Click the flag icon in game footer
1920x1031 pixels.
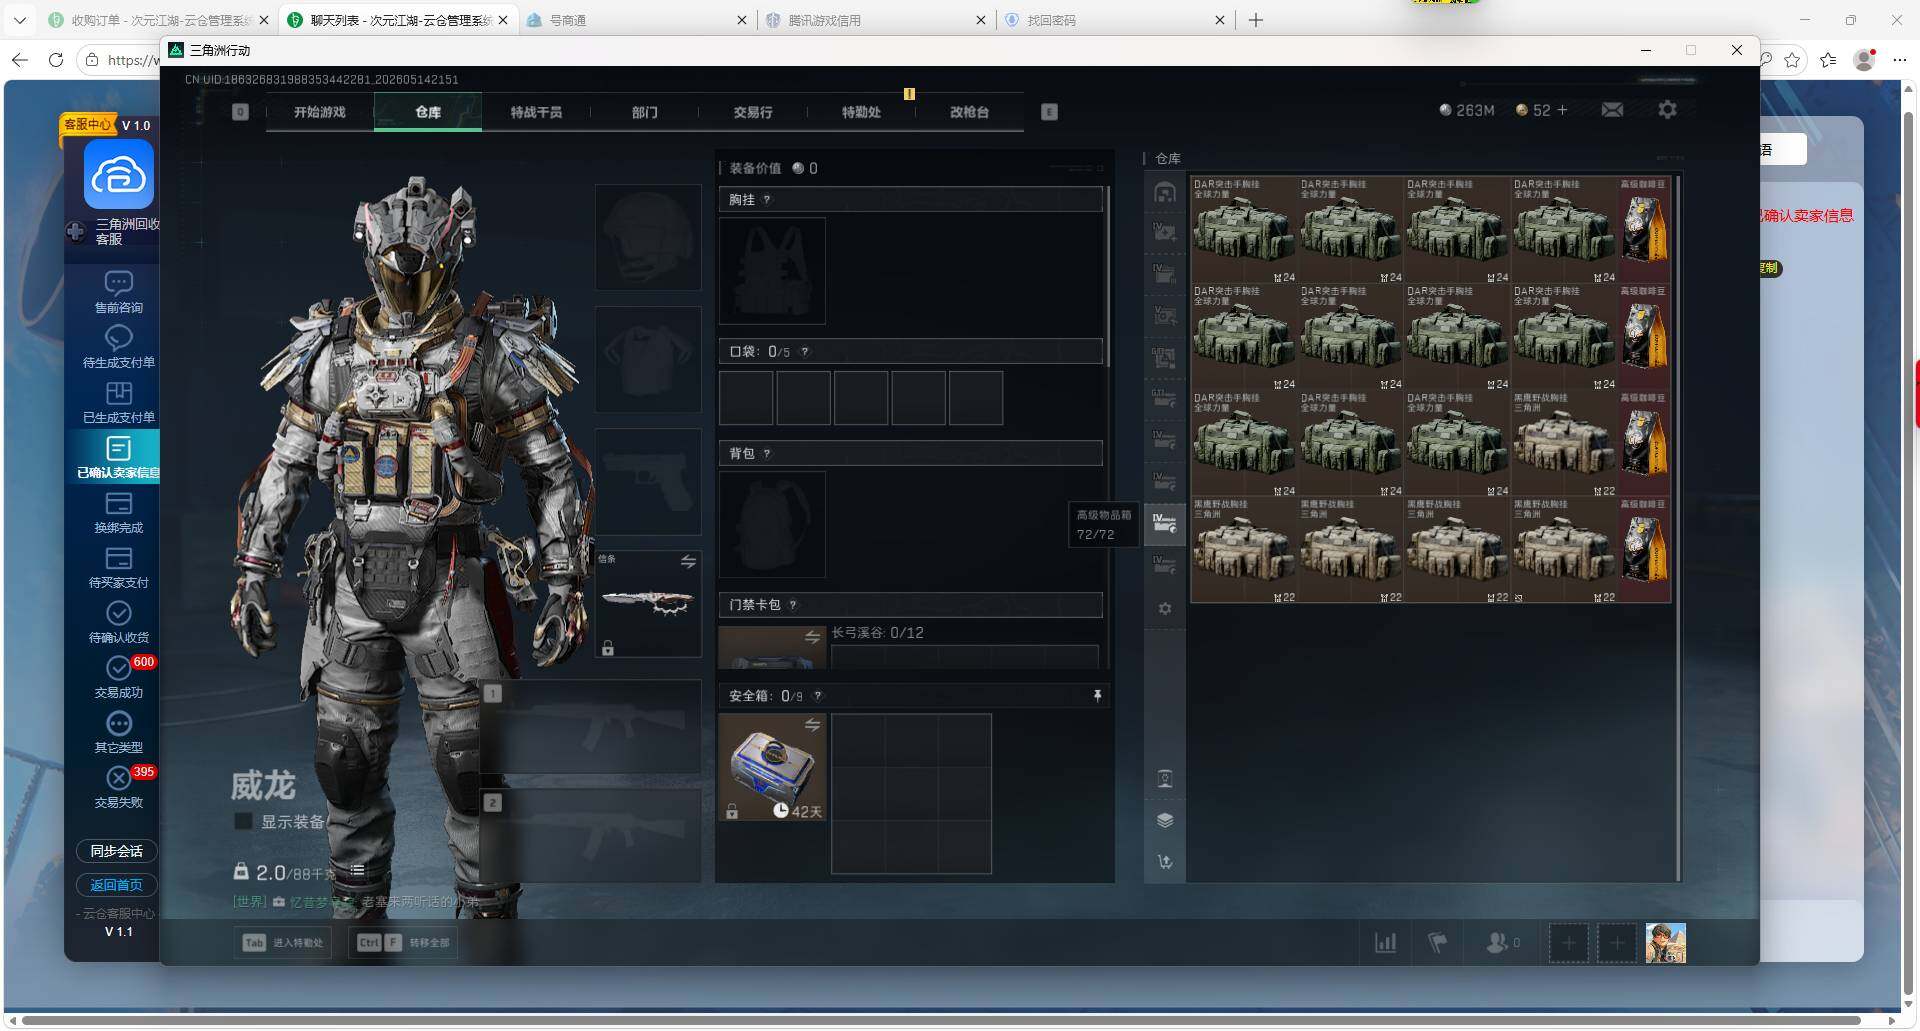pos(1437,942)
